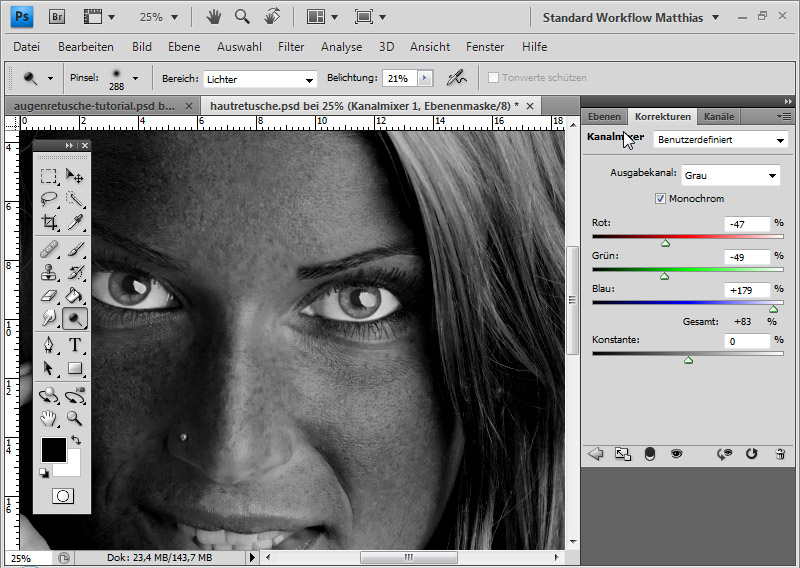Uncheck the Monochrom checkbox
The image size is (800, 568).
pos(660,199)
